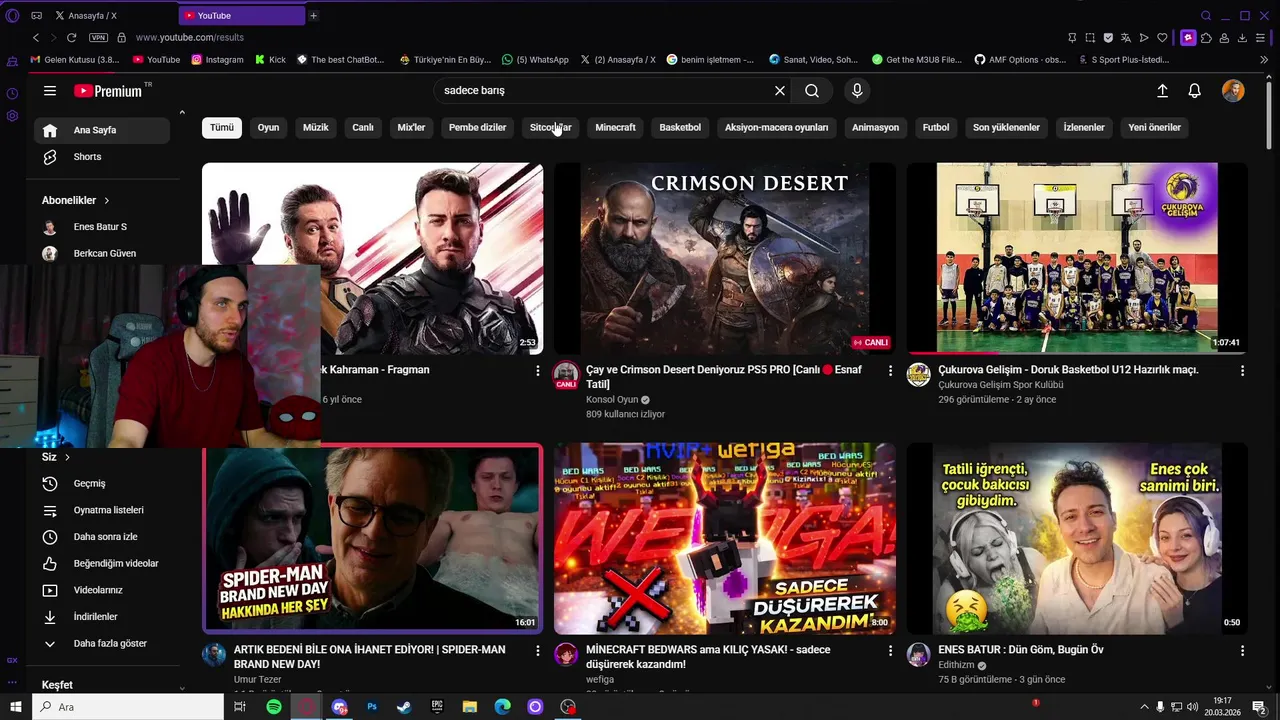Open Spider-Man Brand New Day thumbnail
Screen dimensions: 1280x720
373,539
